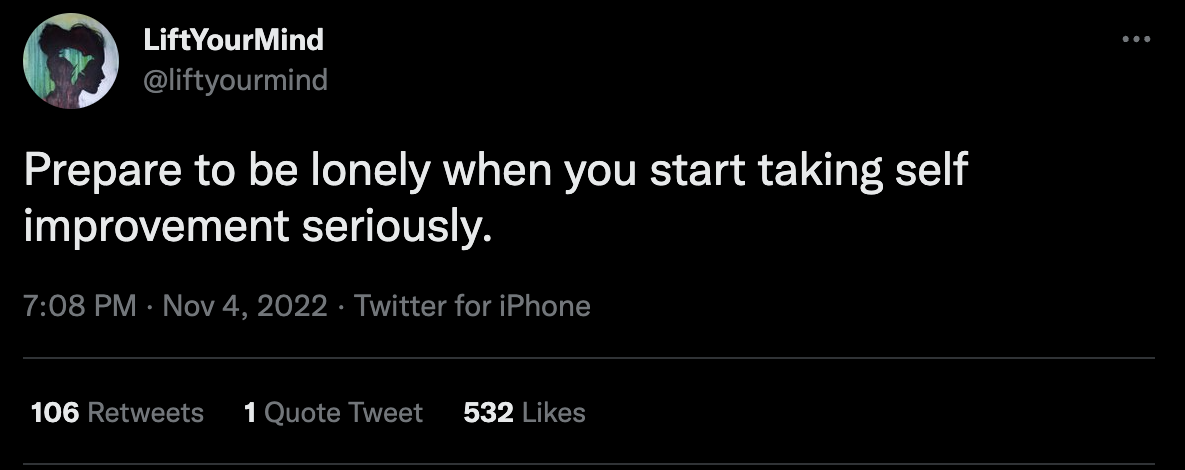Click the word Retweets
Viewport: 1185px width, 470px height.
(x=145, y=412)
